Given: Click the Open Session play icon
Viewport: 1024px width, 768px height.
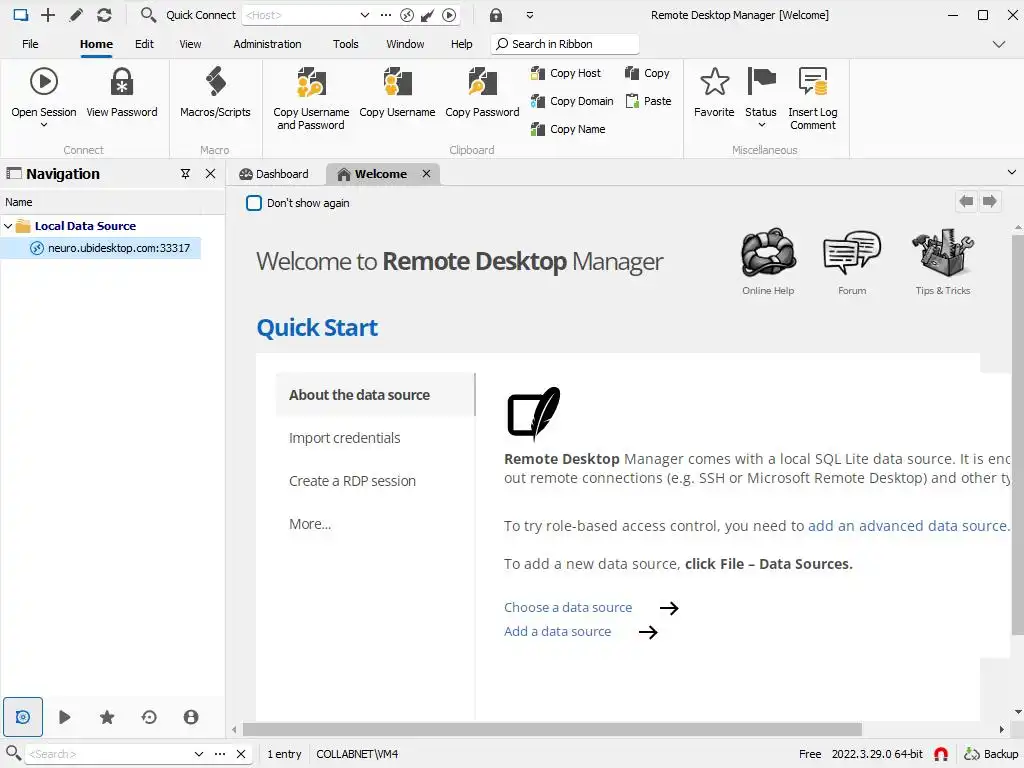Looking at the screenshot, I should coord(44,81).
